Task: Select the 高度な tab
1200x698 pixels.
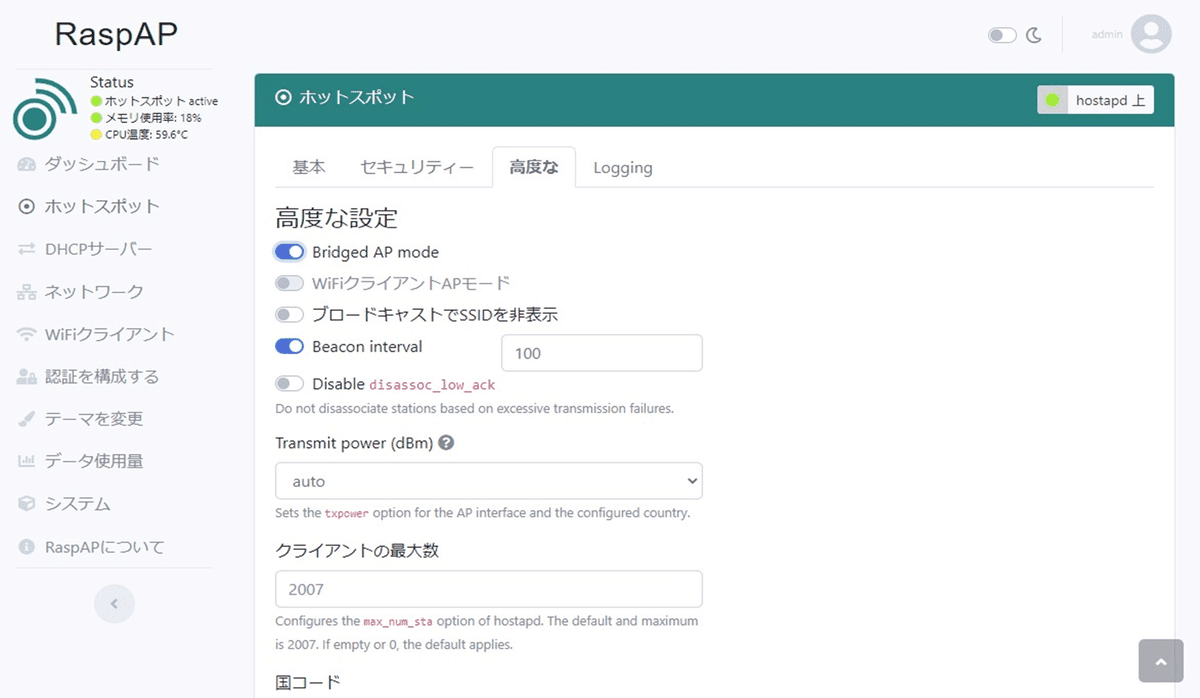Action: (534, 167)
